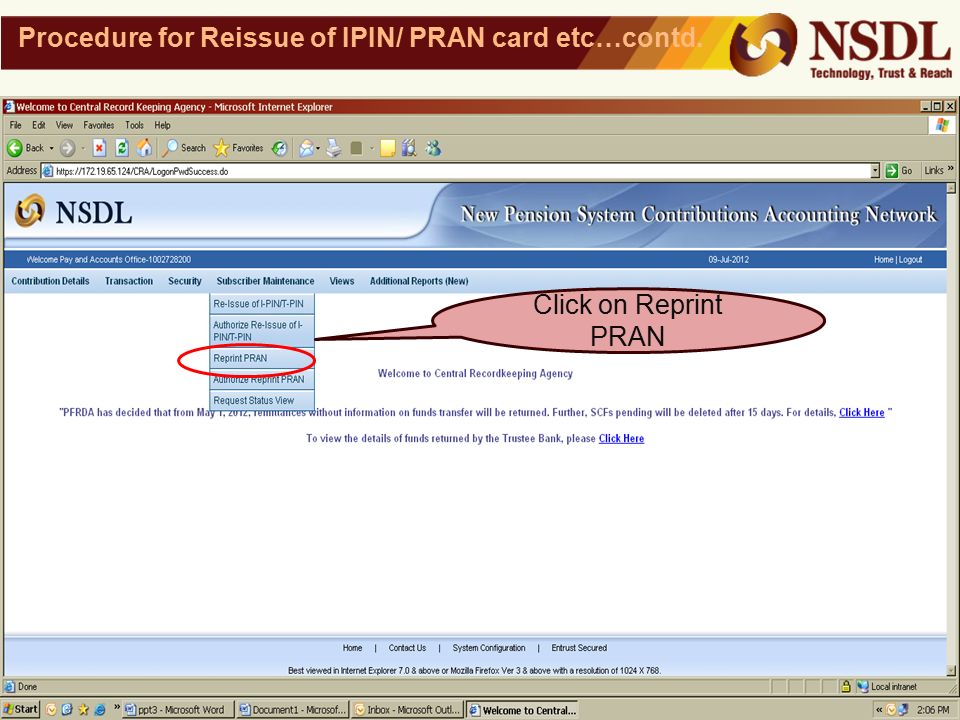960x720 pixels.
Task: Open Contribution Details menu
Action: click(50, 281)
